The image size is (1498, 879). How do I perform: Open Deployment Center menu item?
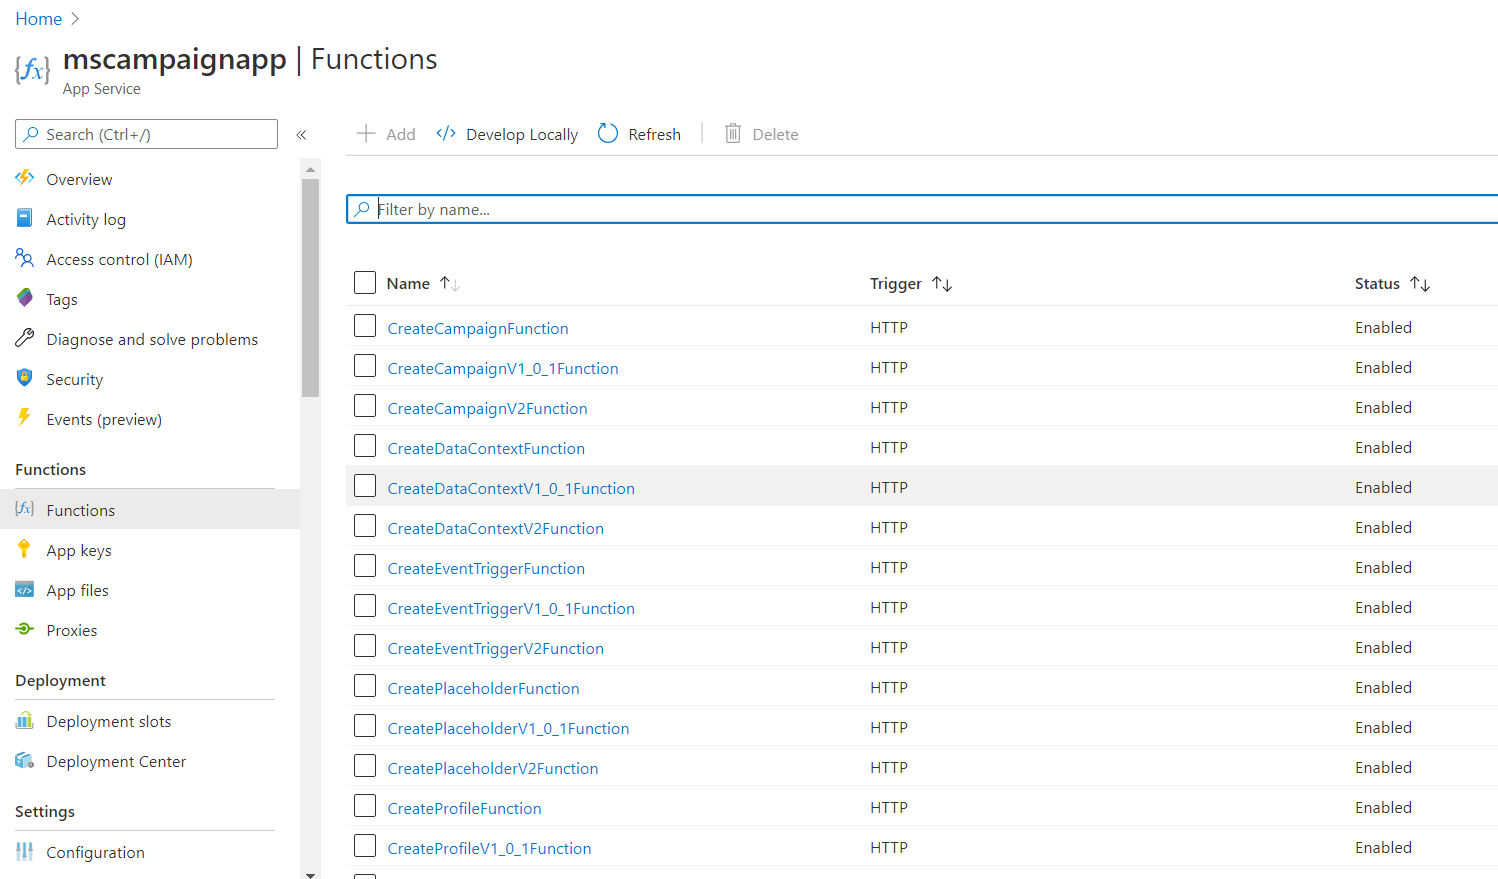tap(116, 761)
